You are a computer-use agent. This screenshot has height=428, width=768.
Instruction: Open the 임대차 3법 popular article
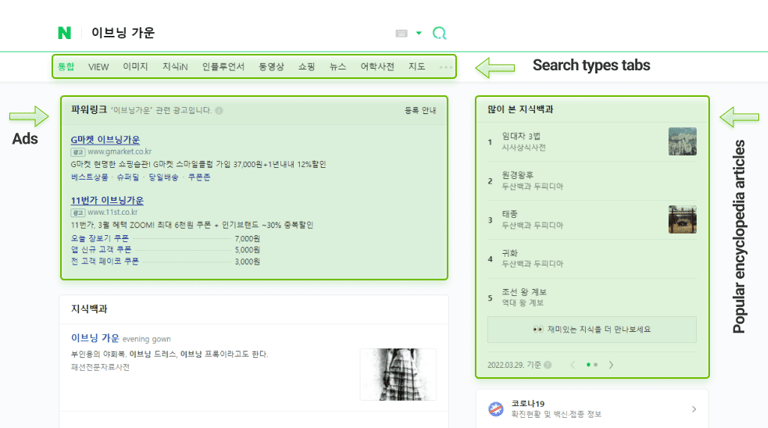521,136
